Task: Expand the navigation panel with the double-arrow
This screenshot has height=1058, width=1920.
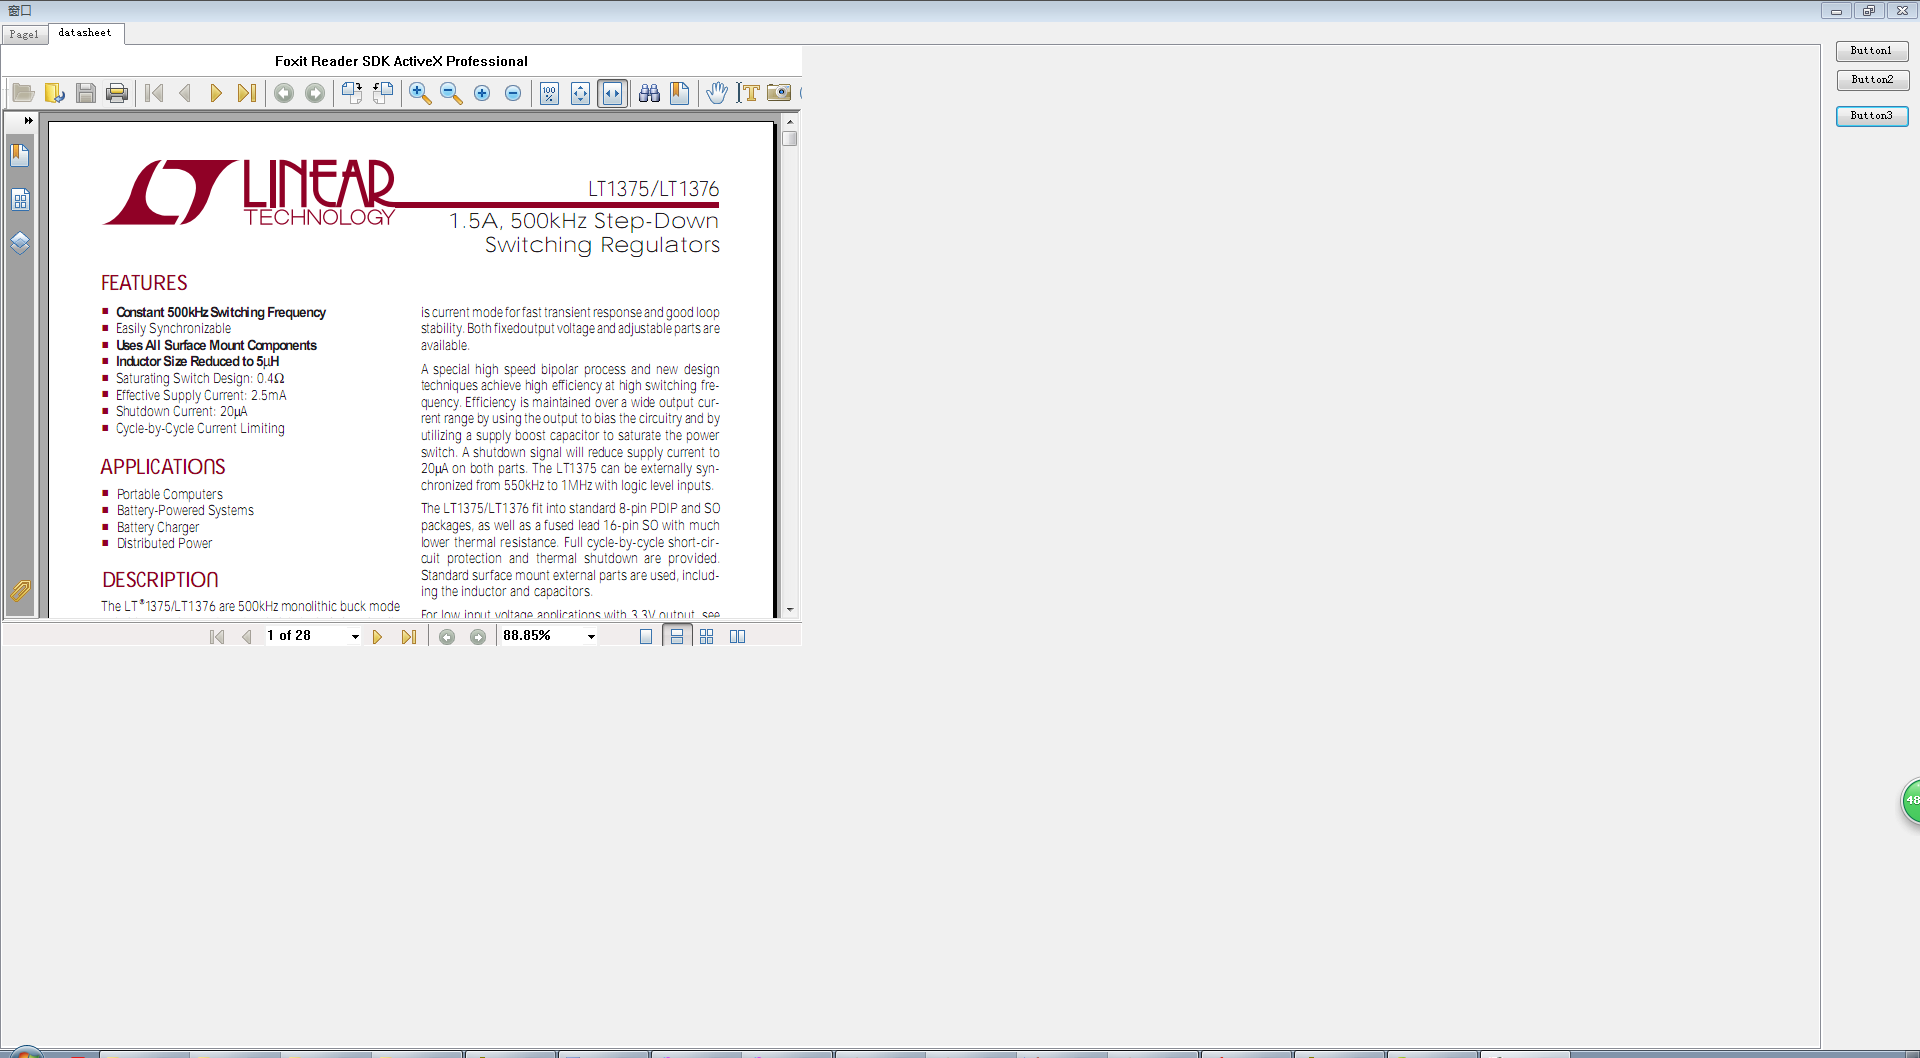Action: 28,120
